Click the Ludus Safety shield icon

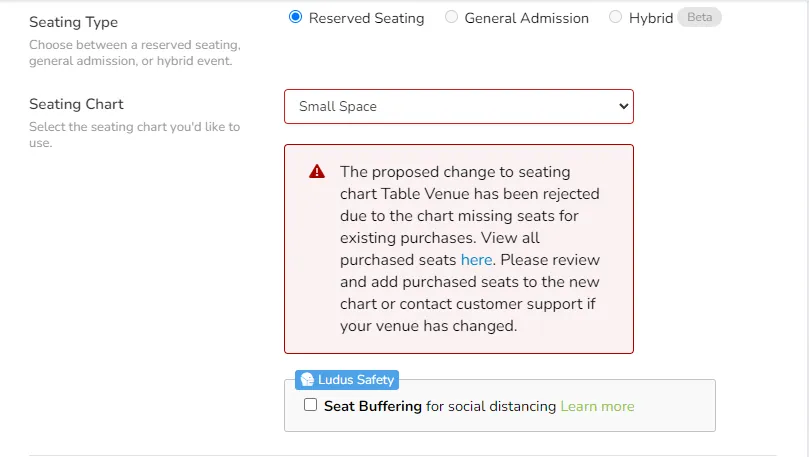307,380
